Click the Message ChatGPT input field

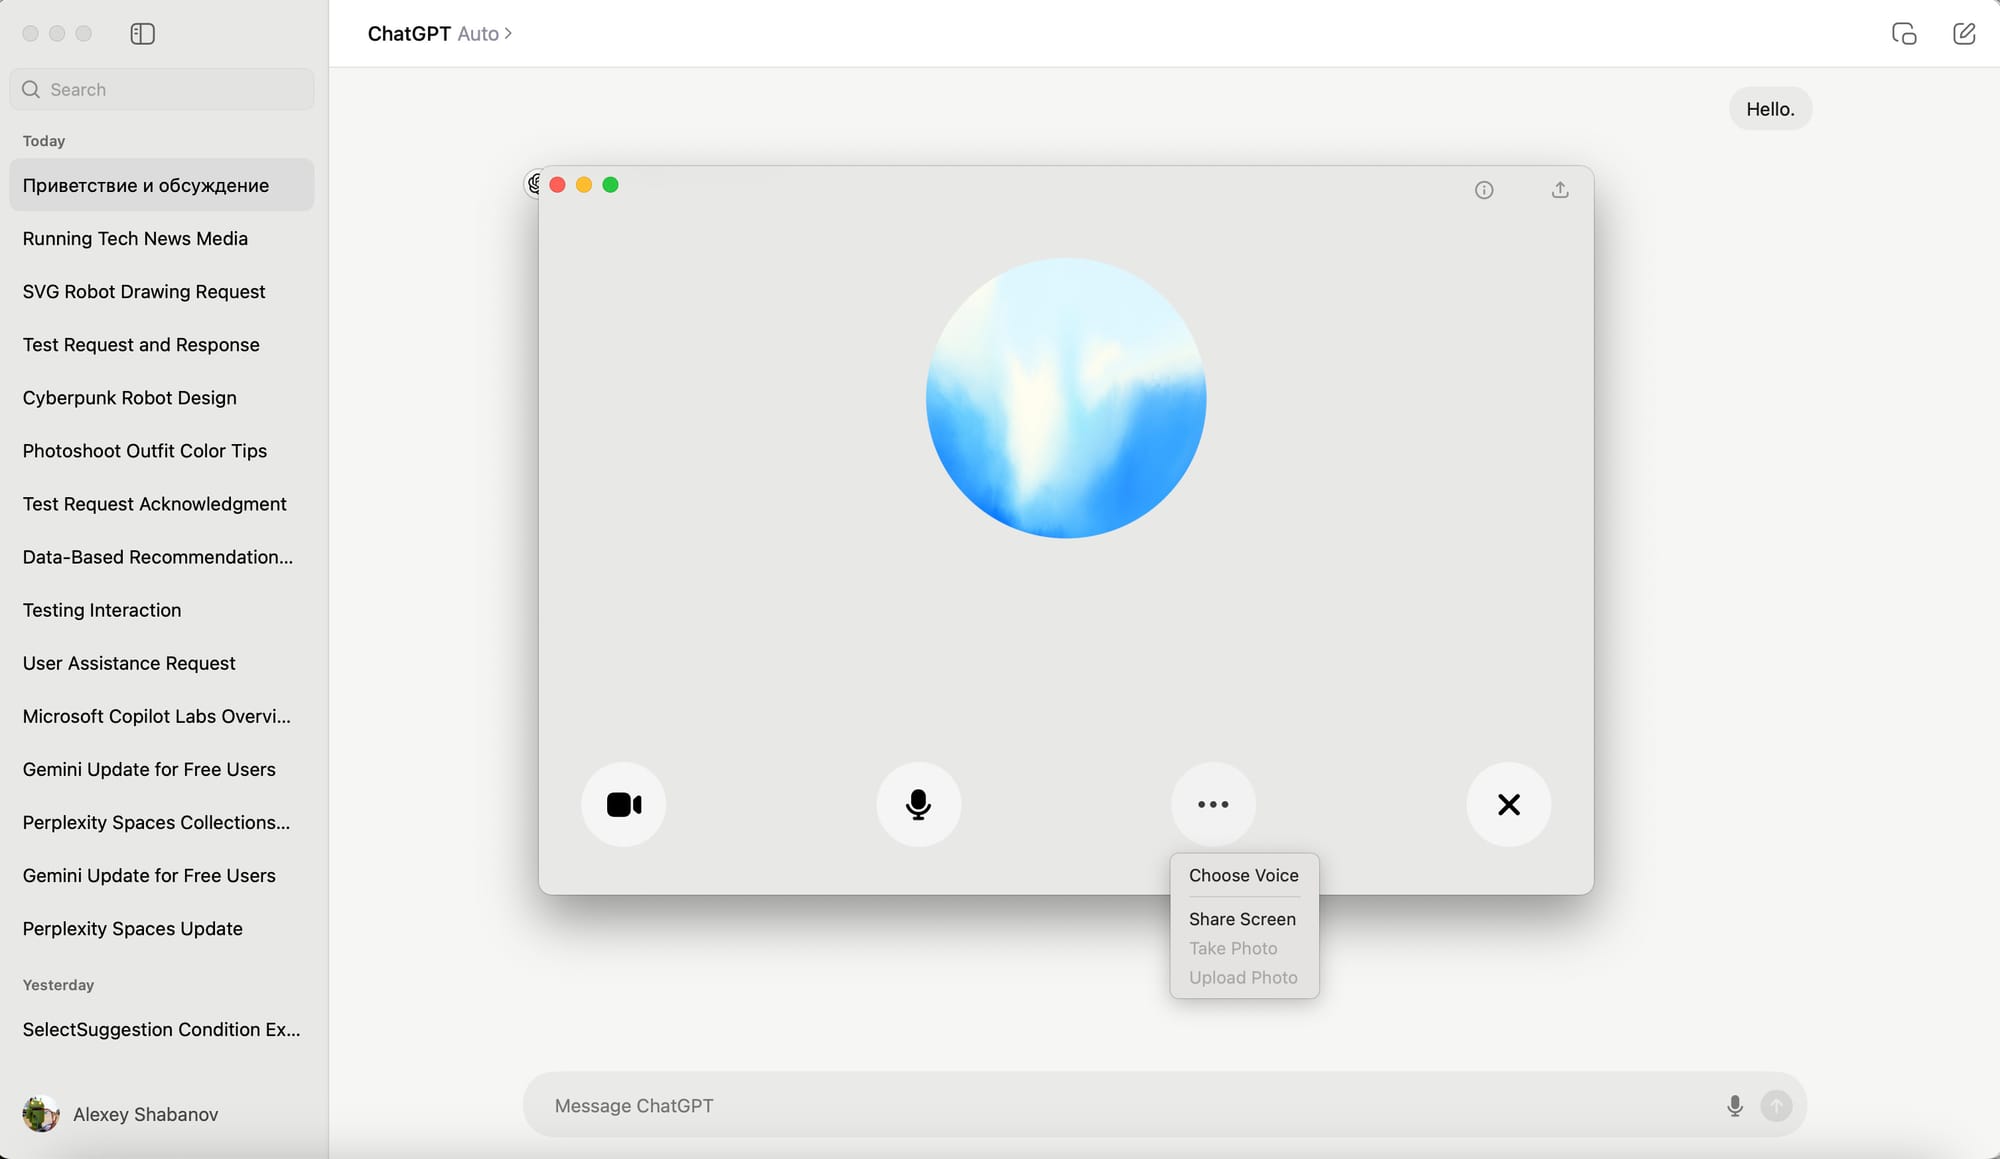[x=1100, y=1105]
